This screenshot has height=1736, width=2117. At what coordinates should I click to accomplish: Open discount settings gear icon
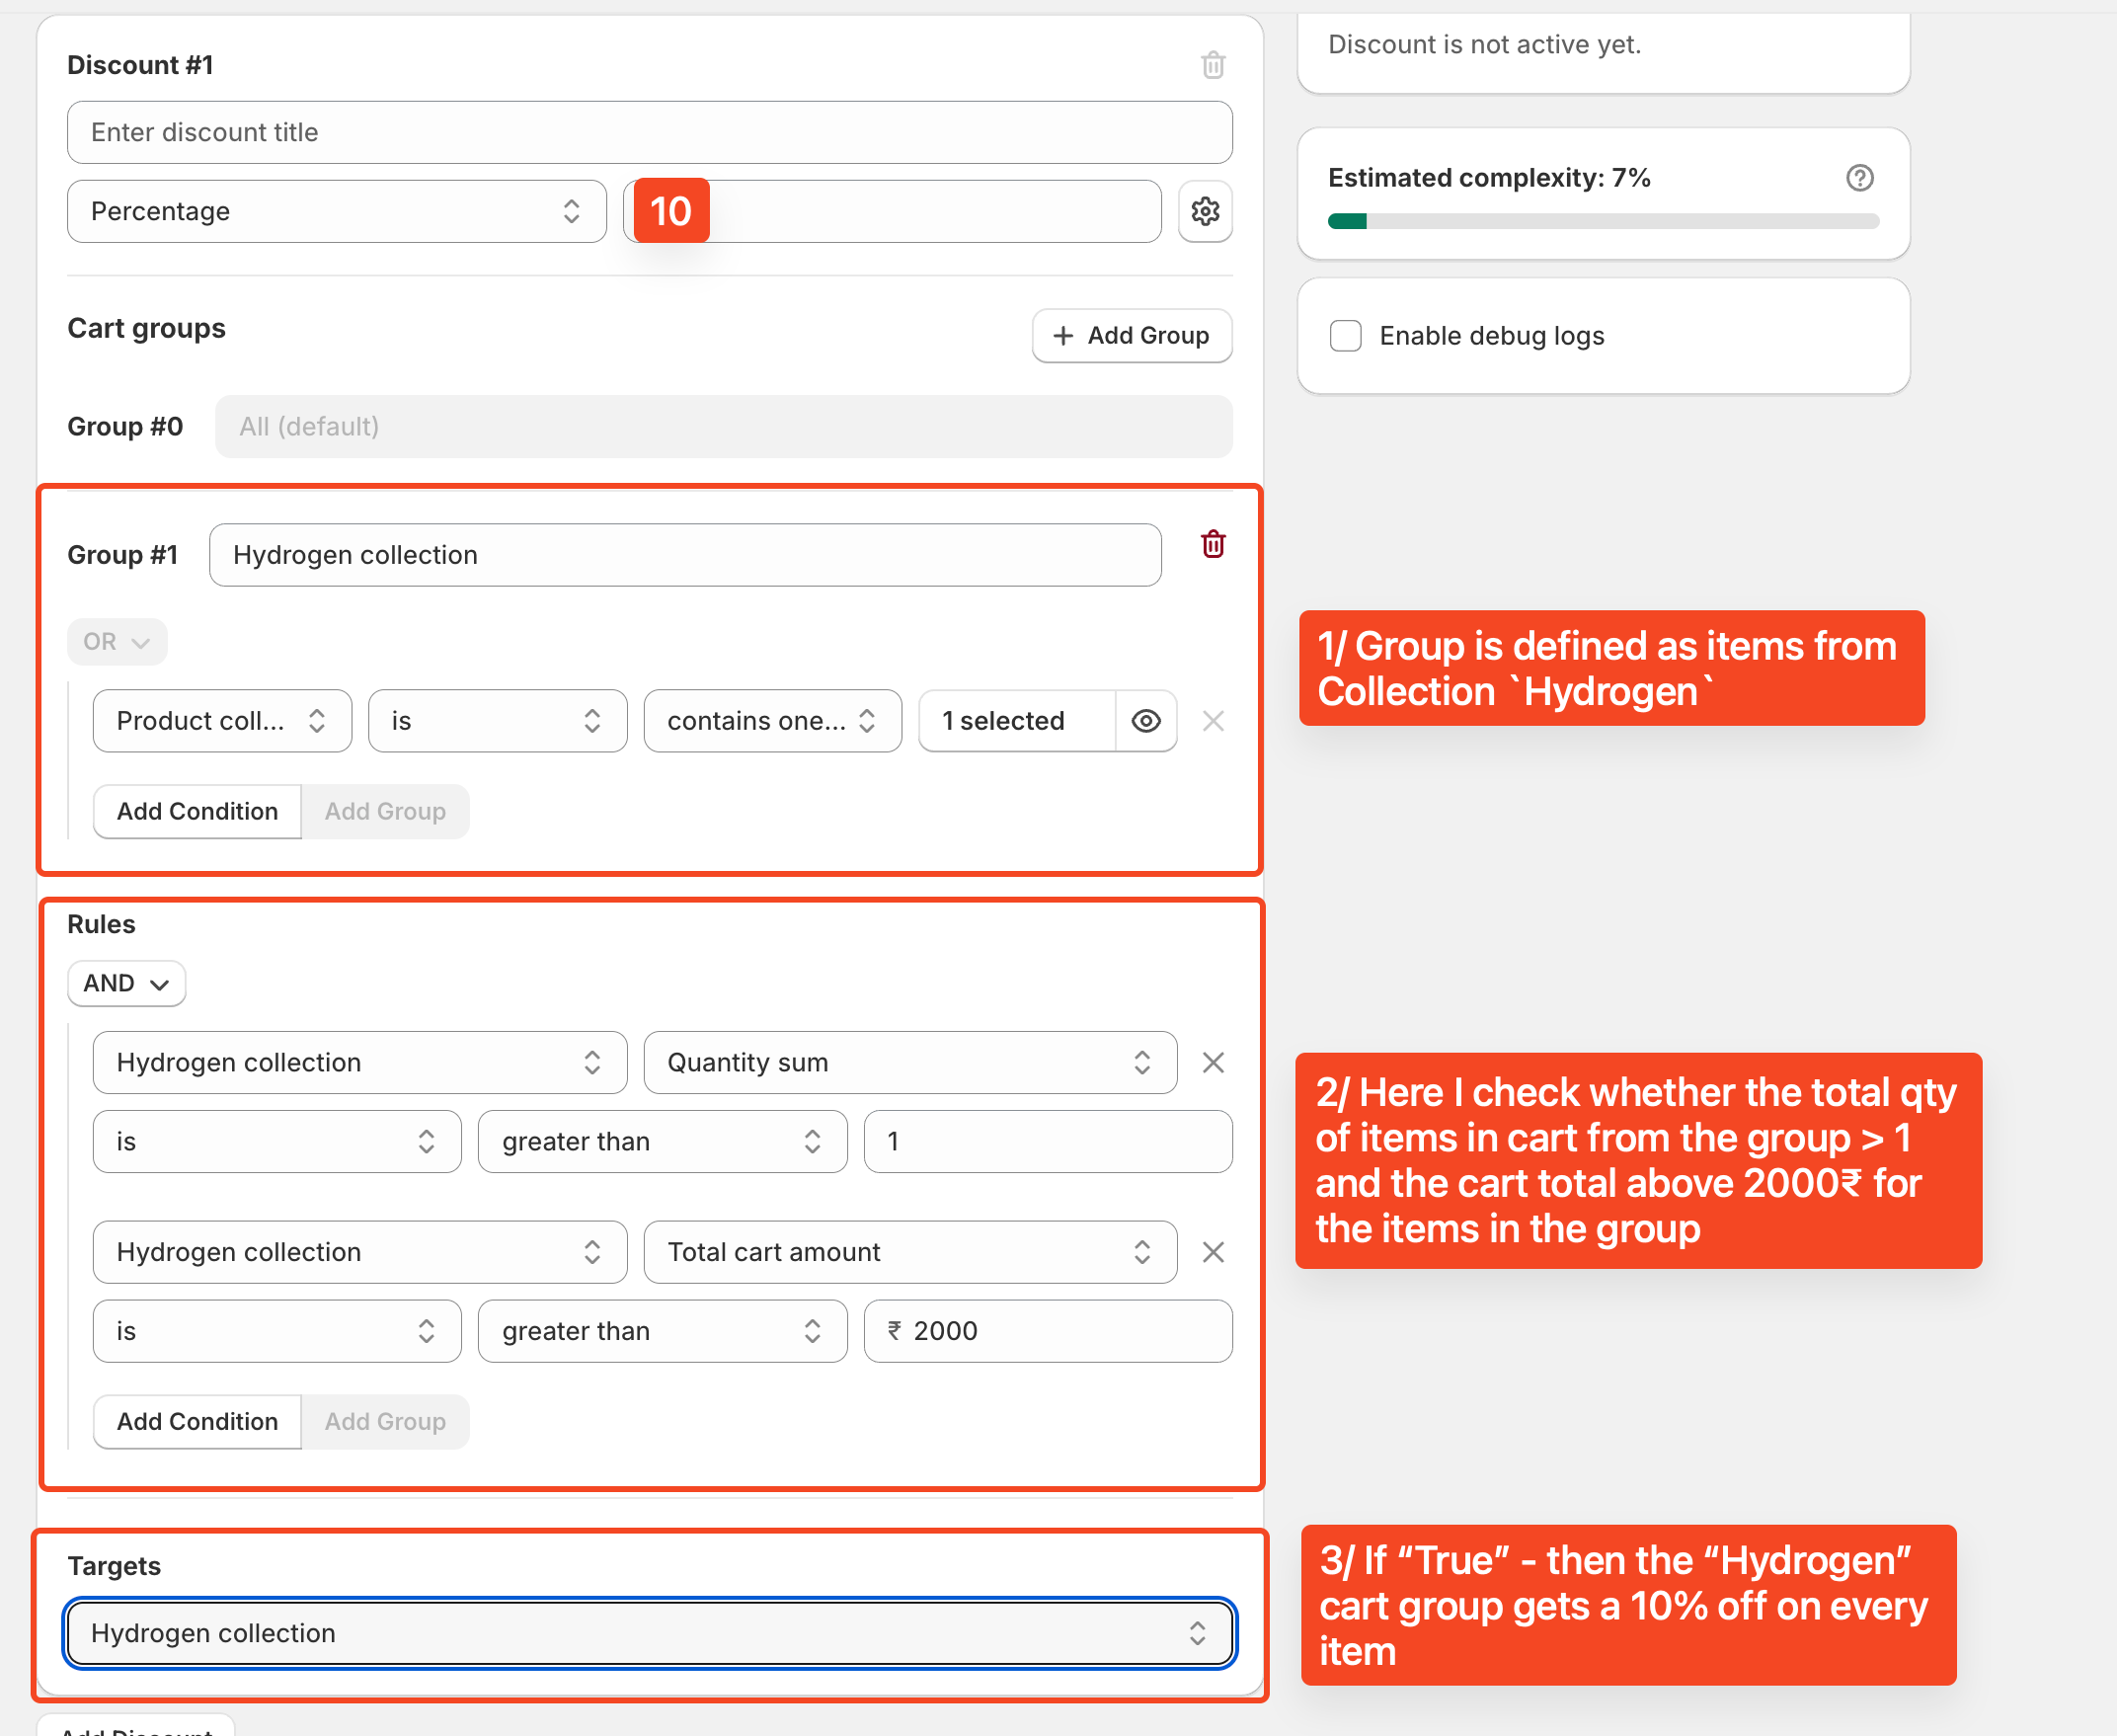(1205, 211)
